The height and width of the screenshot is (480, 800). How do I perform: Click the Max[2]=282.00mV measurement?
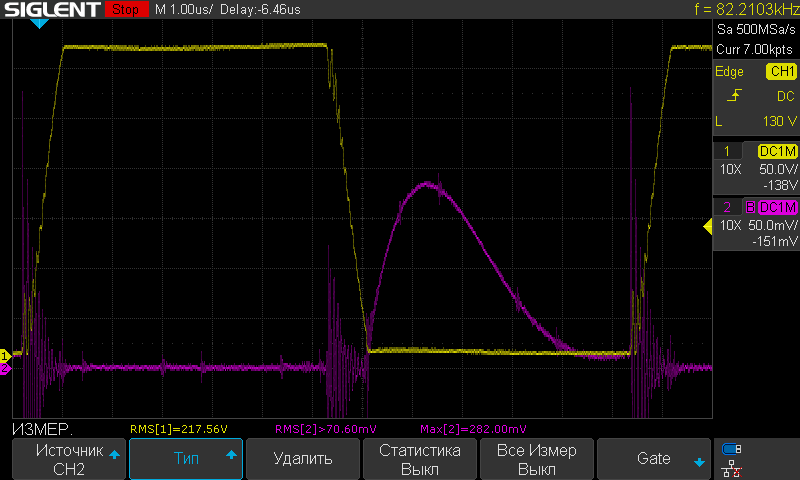pos(473,429)
